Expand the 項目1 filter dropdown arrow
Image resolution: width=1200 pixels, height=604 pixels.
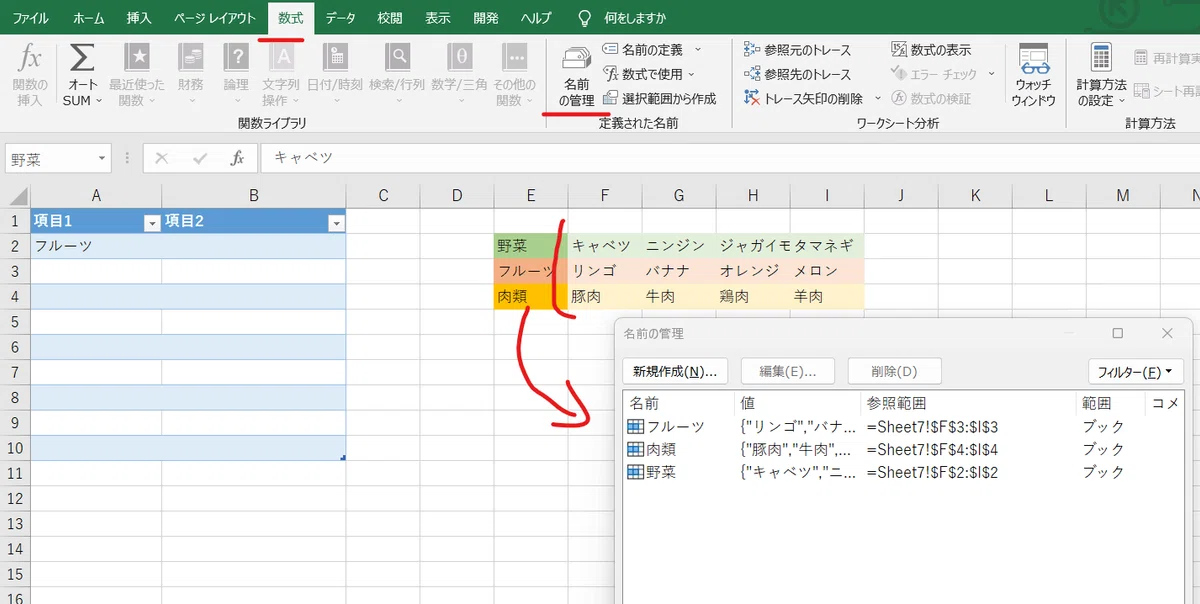pyautogui.click(x=152, y=224)
